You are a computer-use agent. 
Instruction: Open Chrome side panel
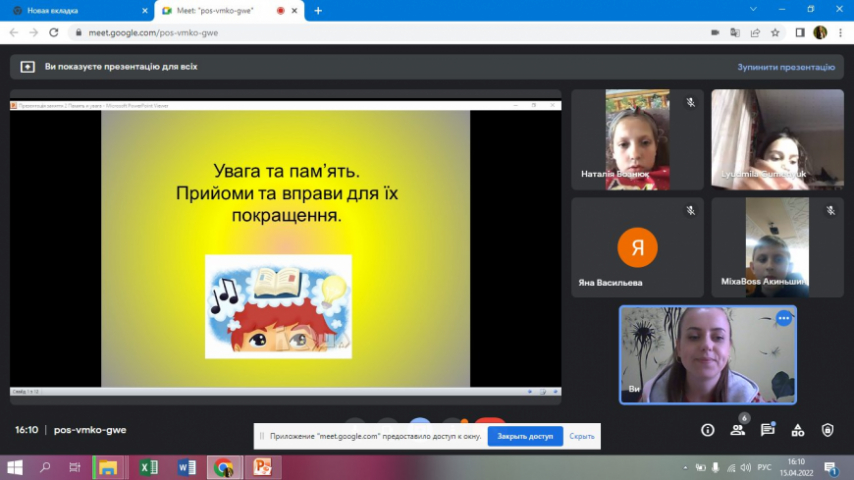coord(800,32)
